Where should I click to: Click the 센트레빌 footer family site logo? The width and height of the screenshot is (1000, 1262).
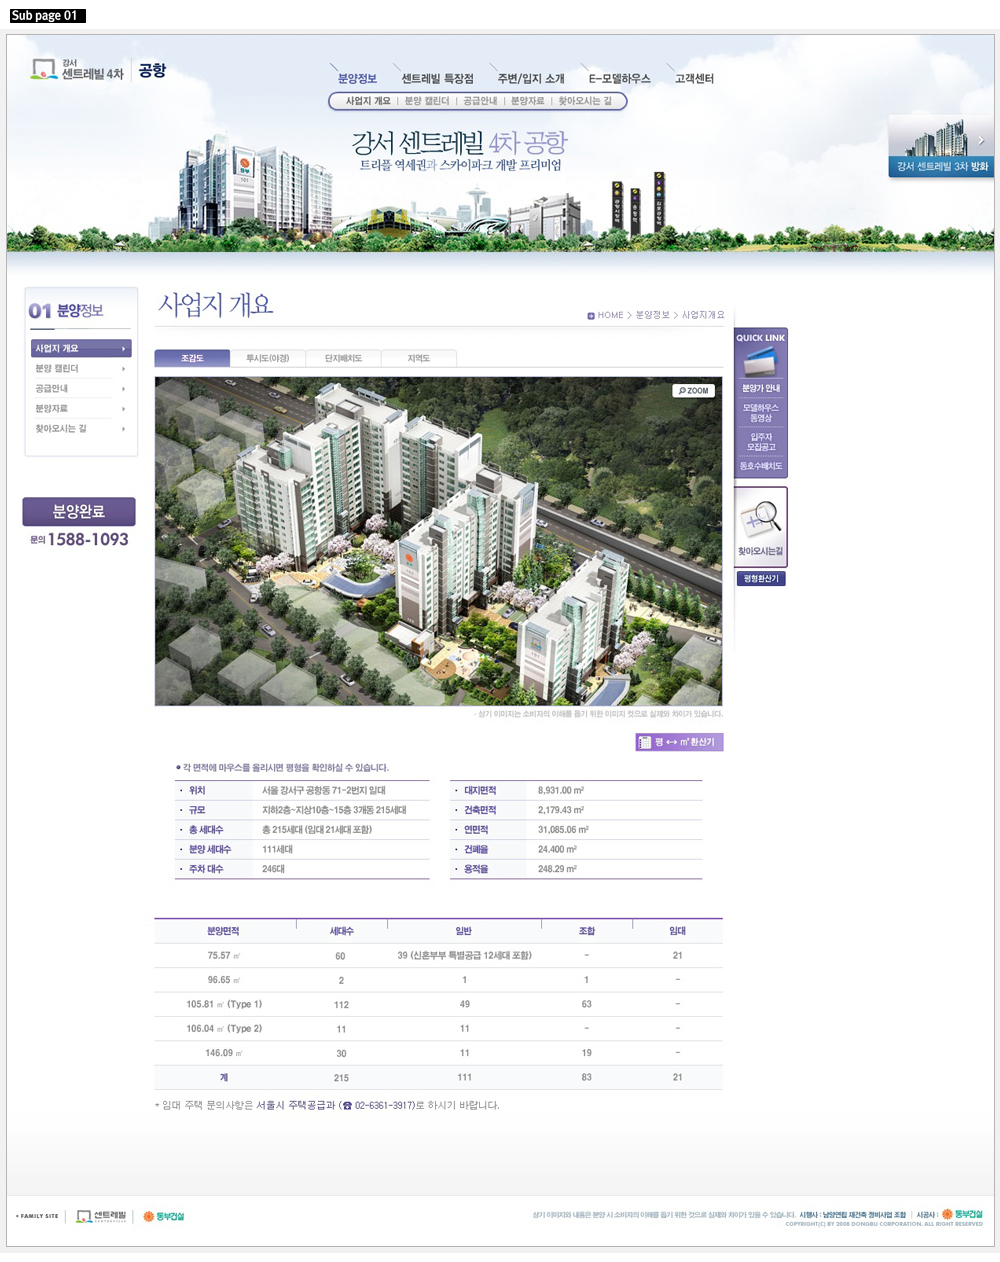point(102,1216)
